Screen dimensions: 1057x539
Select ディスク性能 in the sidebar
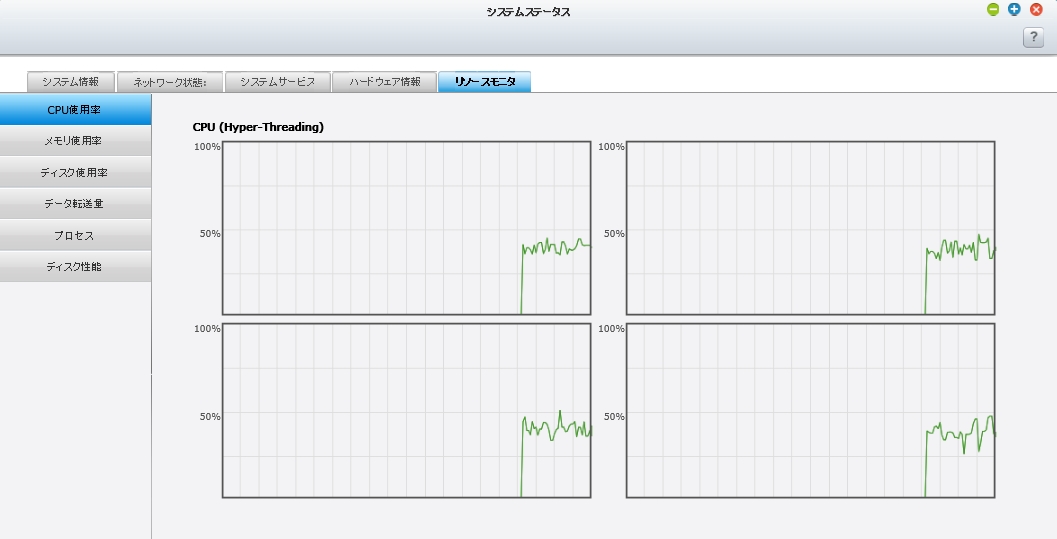click(75, 266)
